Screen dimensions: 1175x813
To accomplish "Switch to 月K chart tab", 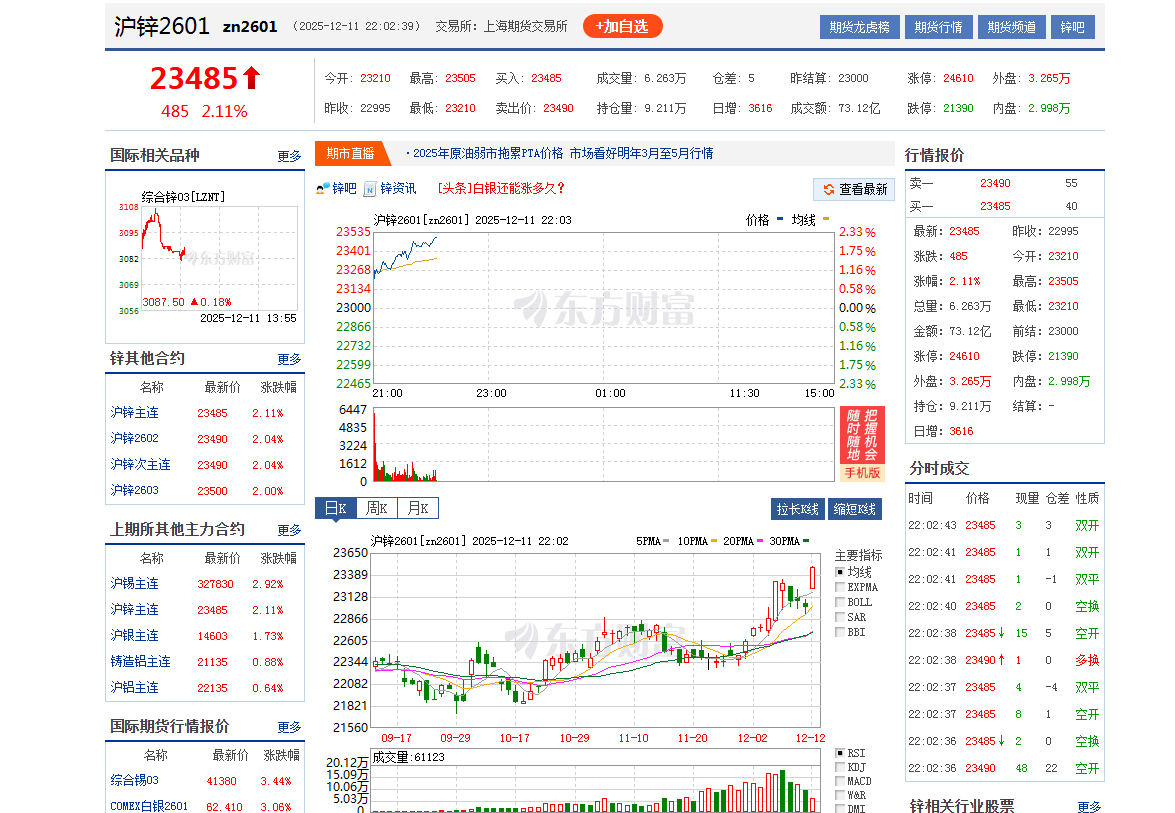I will (418, 508).
